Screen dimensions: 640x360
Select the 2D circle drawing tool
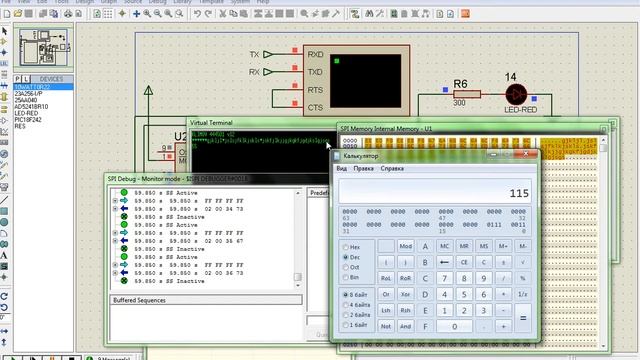(4, 222)
